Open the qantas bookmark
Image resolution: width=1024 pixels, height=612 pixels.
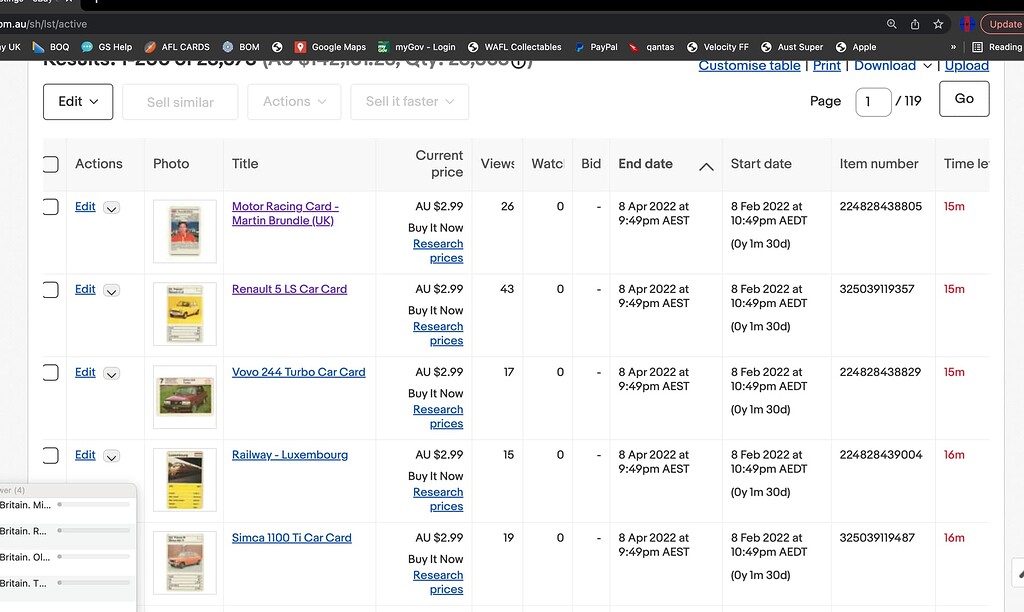(652, 47)
